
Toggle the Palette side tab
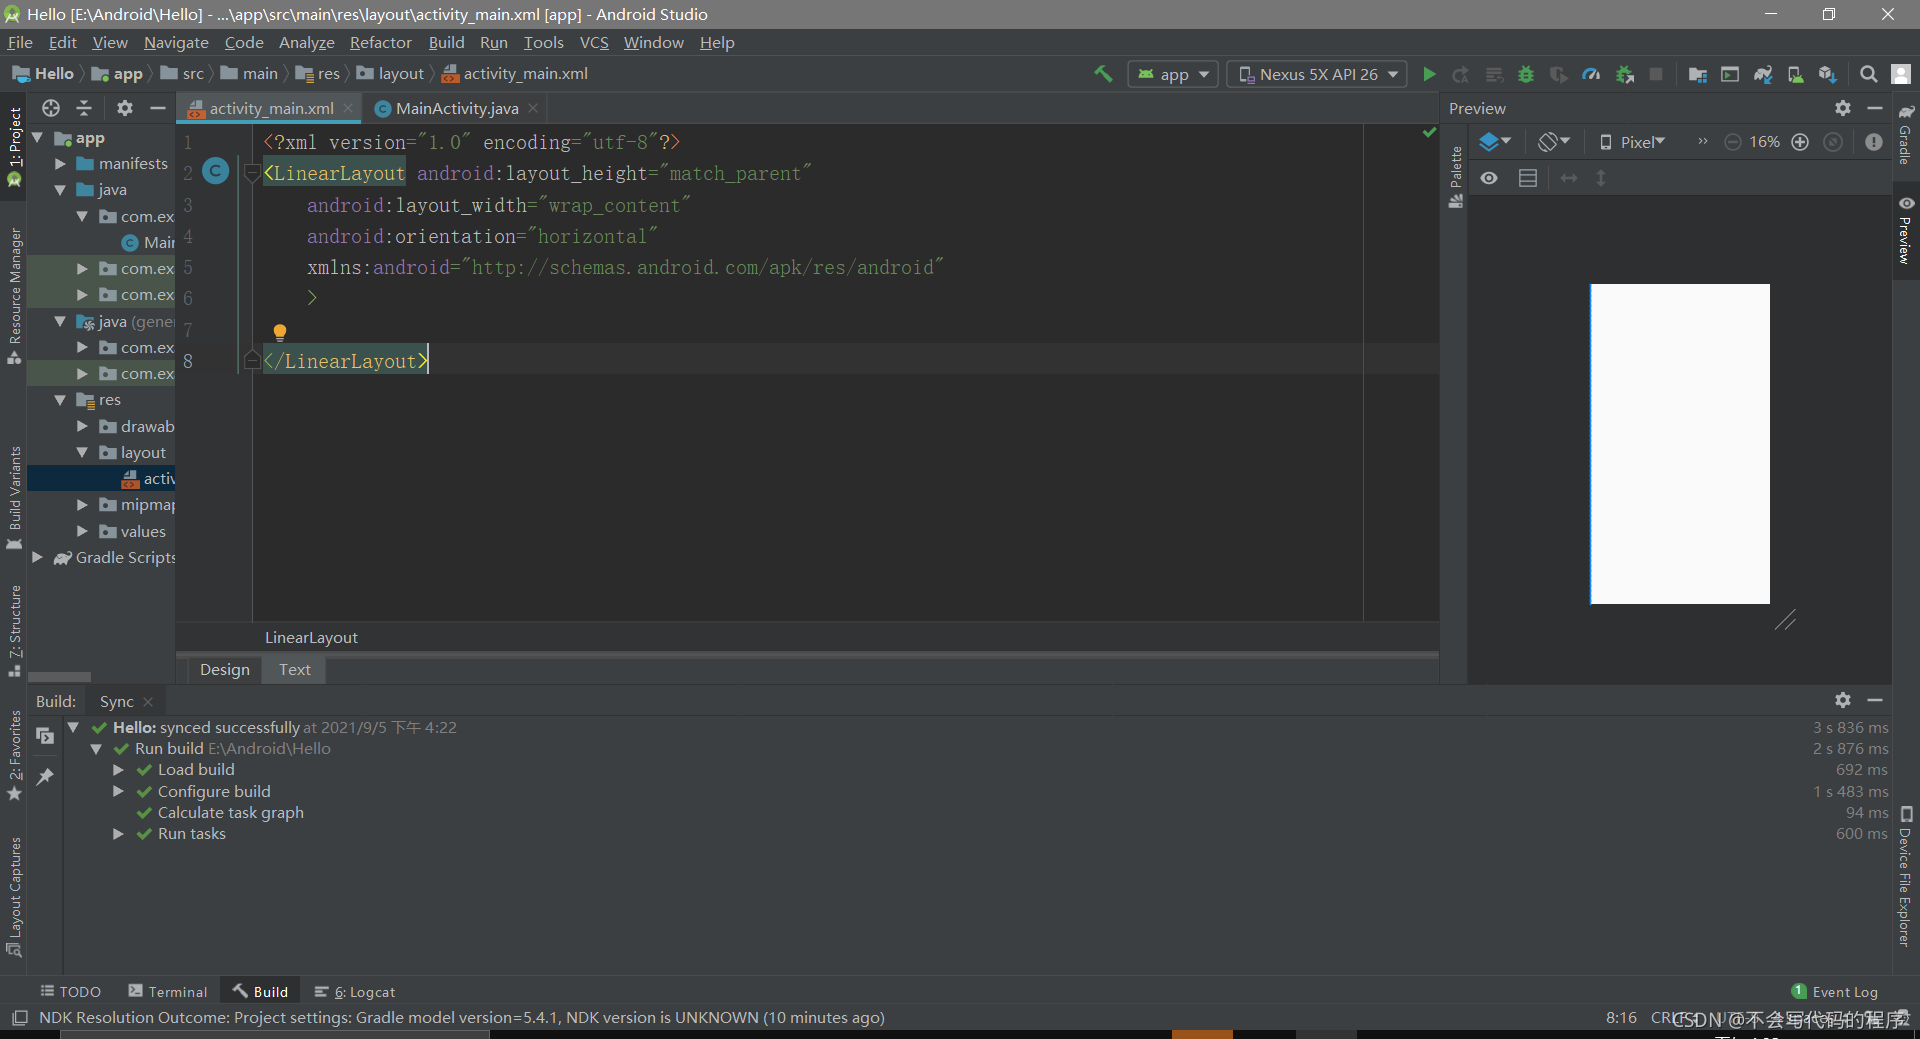tap(1456, 177)
